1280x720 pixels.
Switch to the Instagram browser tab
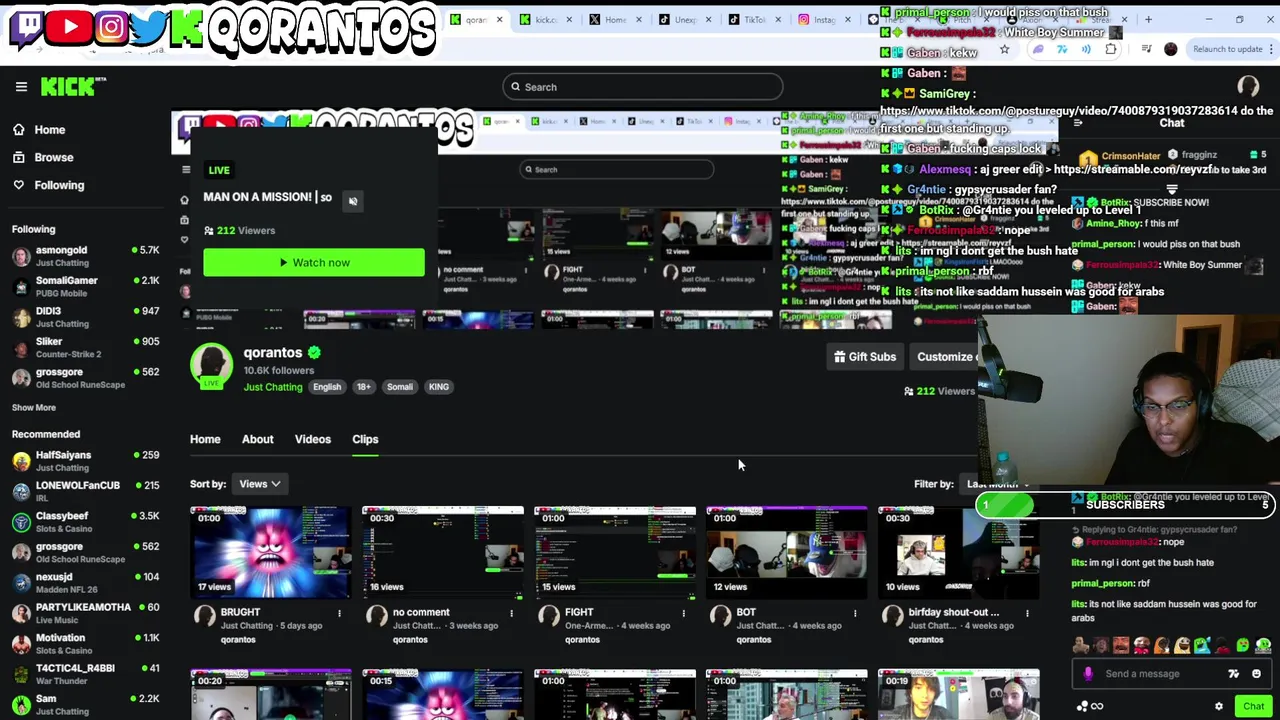click(x=822, y=19)
